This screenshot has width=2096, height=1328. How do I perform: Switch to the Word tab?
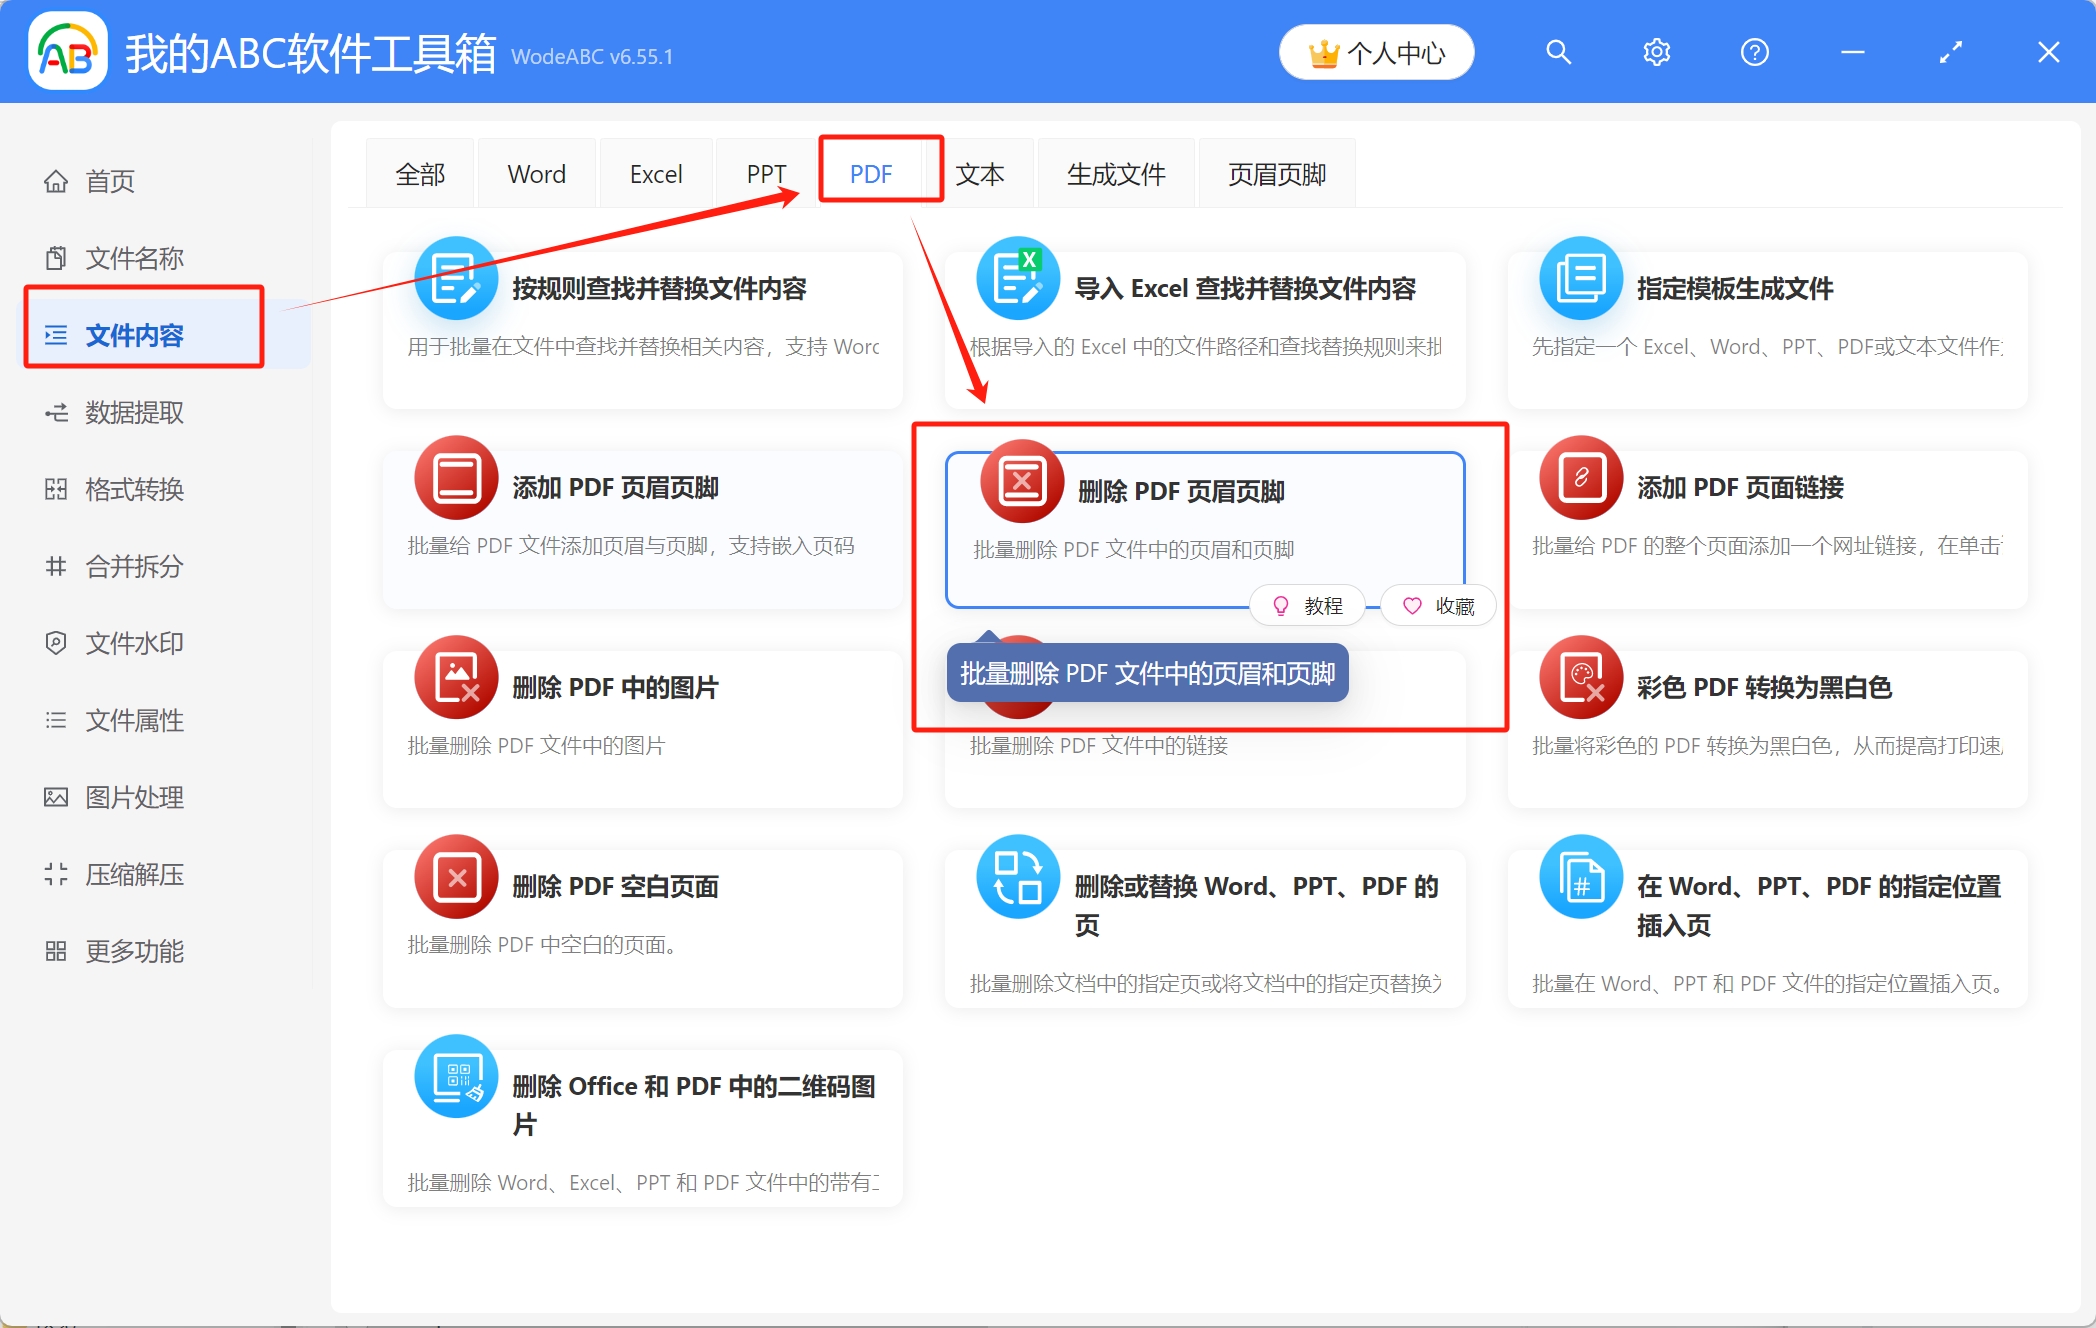(536, 173)
